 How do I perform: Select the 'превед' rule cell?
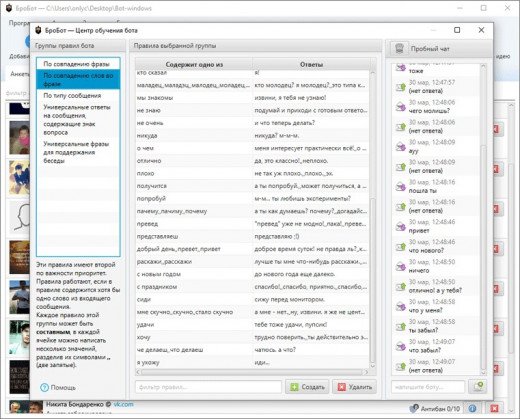(x=194, y=224)
